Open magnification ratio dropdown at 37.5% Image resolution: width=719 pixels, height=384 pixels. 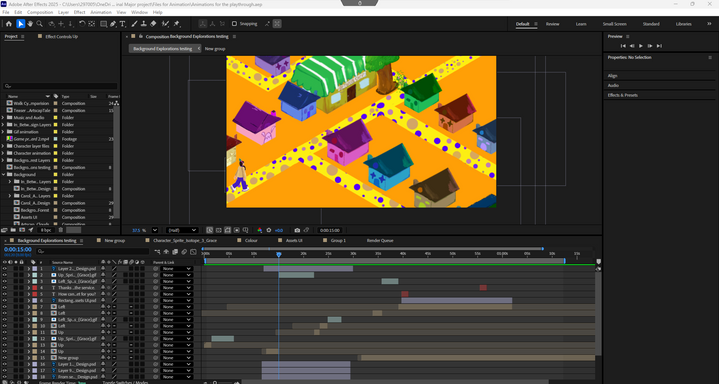pyautogui.click(x=155, y=230)
